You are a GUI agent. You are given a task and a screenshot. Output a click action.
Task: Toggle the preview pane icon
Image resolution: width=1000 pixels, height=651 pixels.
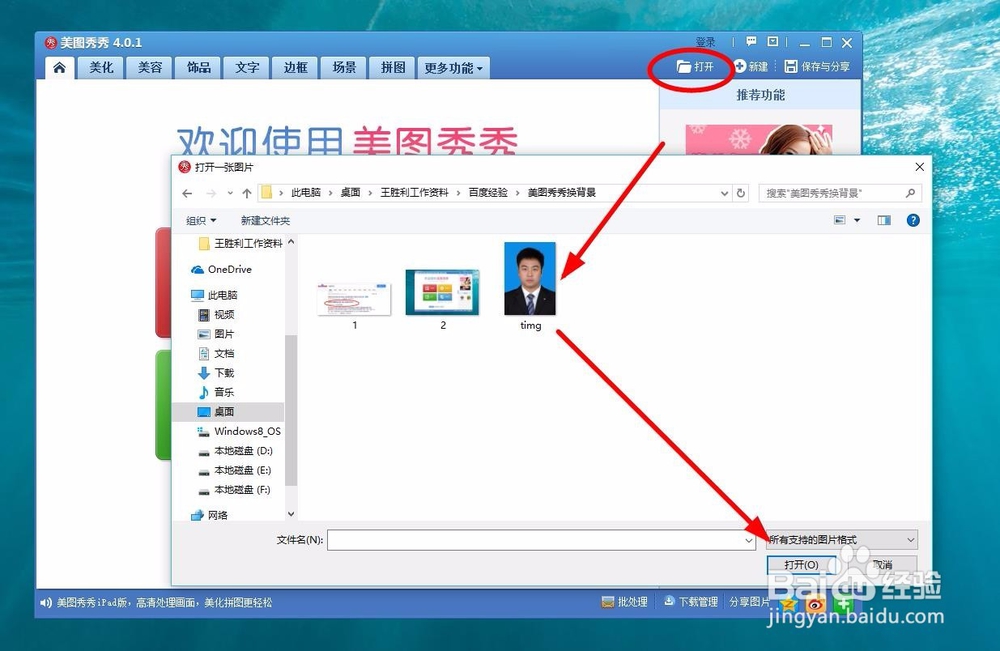(x=884, y=220)
